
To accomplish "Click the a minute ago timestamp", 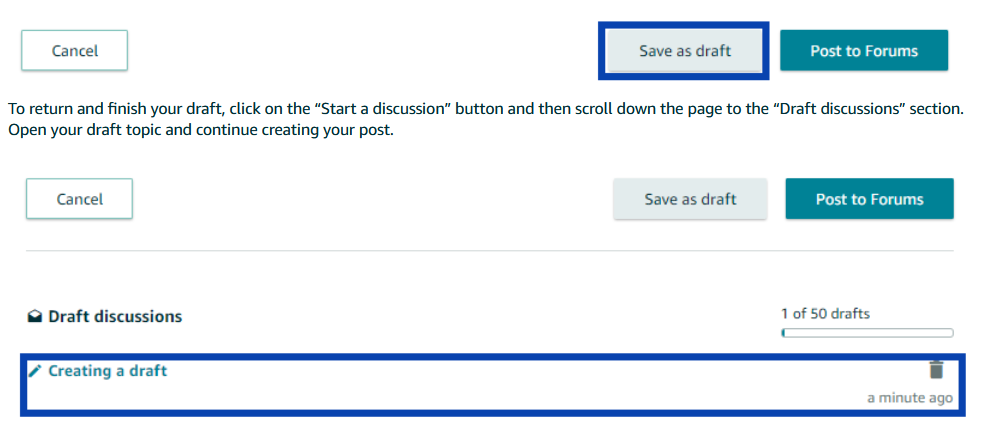I will [x=910, y=398].
